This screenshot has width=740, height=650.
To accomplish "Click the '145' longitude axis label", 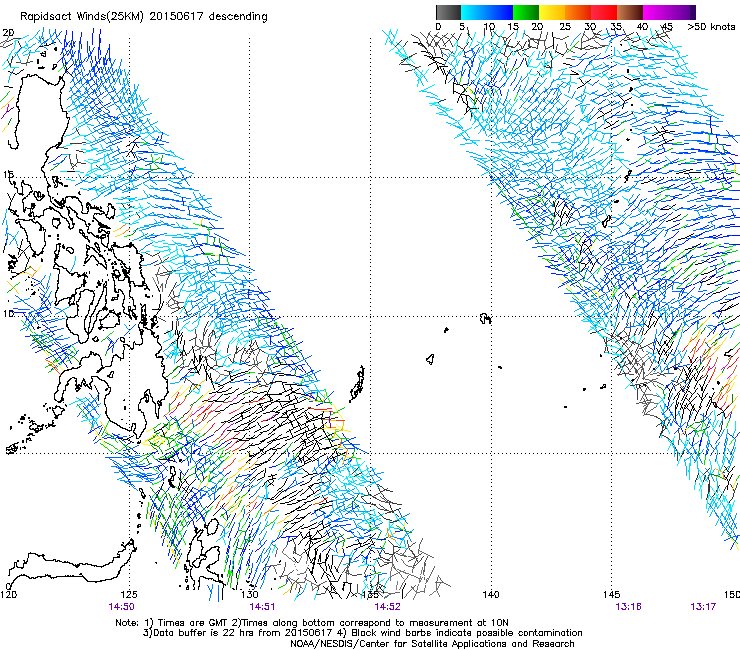I will [611, 594].
